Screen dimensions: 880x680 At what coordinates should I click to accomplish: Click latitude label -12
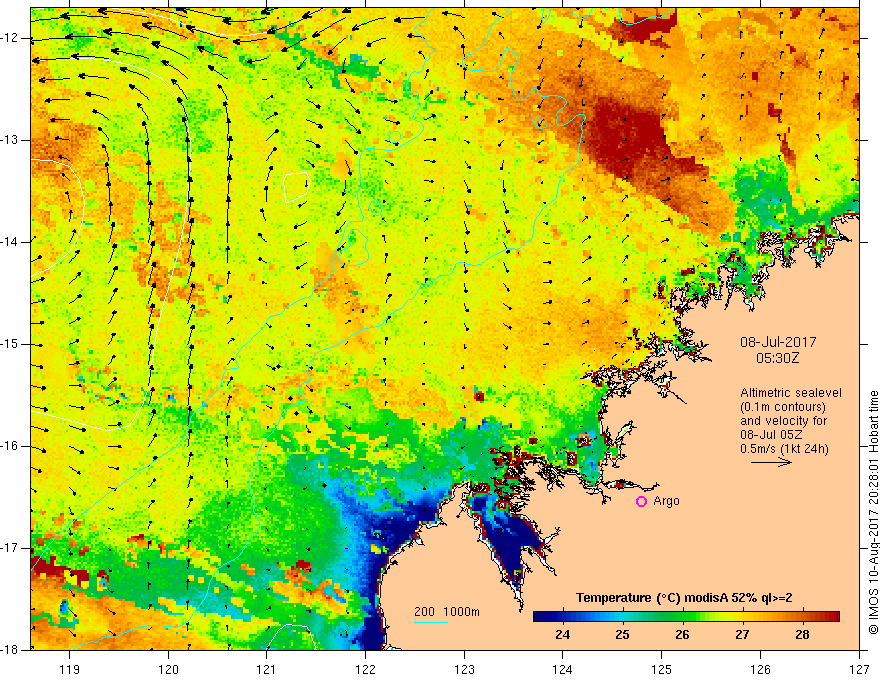click(11, 38)
